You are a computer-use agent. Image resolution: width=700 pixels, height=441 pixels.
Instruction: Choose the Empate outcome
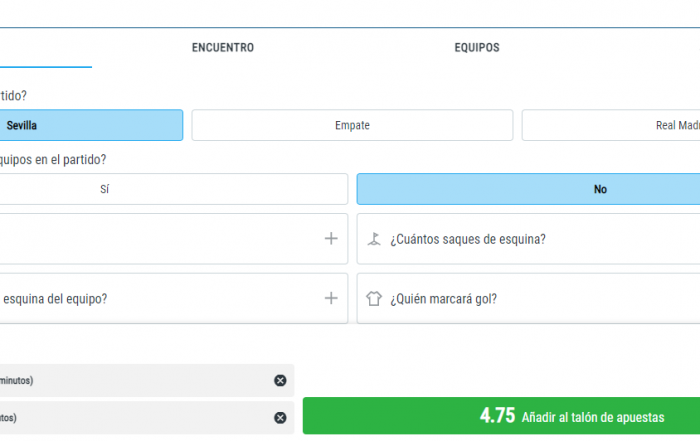[352, 125]
